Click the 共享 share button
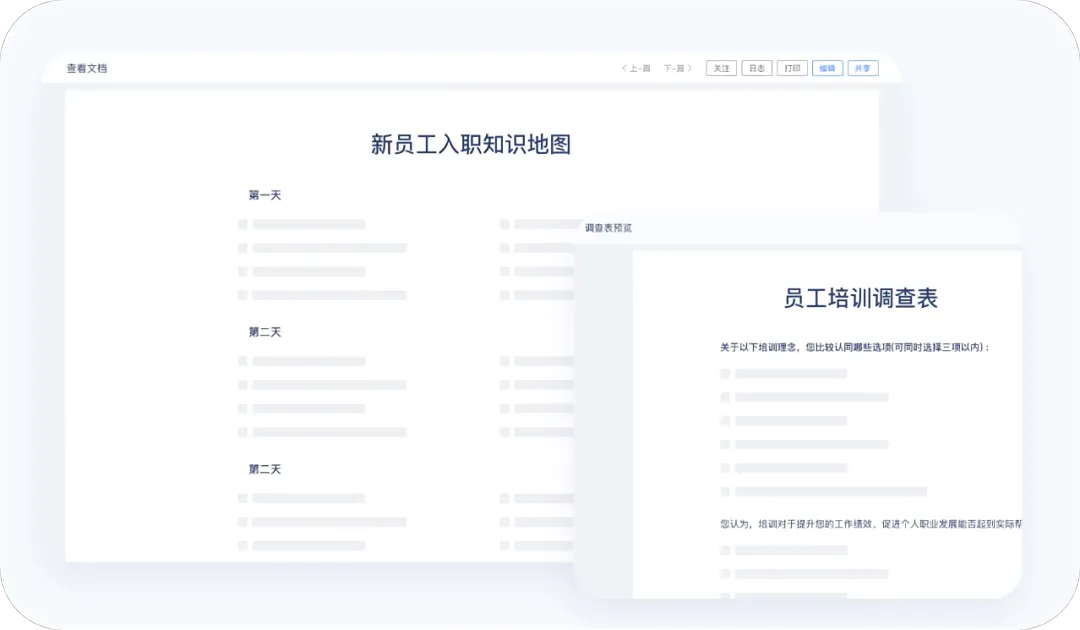This screenshot has width=1080, height=630. point(863,69)
